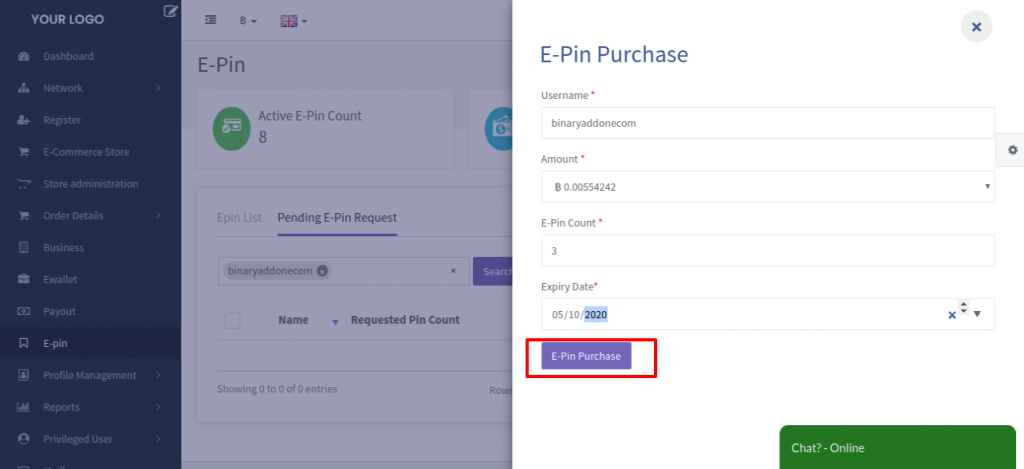Image resolution: width=1024 pixels, height=469 pixels.
Task: Open the settings gear on right edge
Action: (1012, 150)
